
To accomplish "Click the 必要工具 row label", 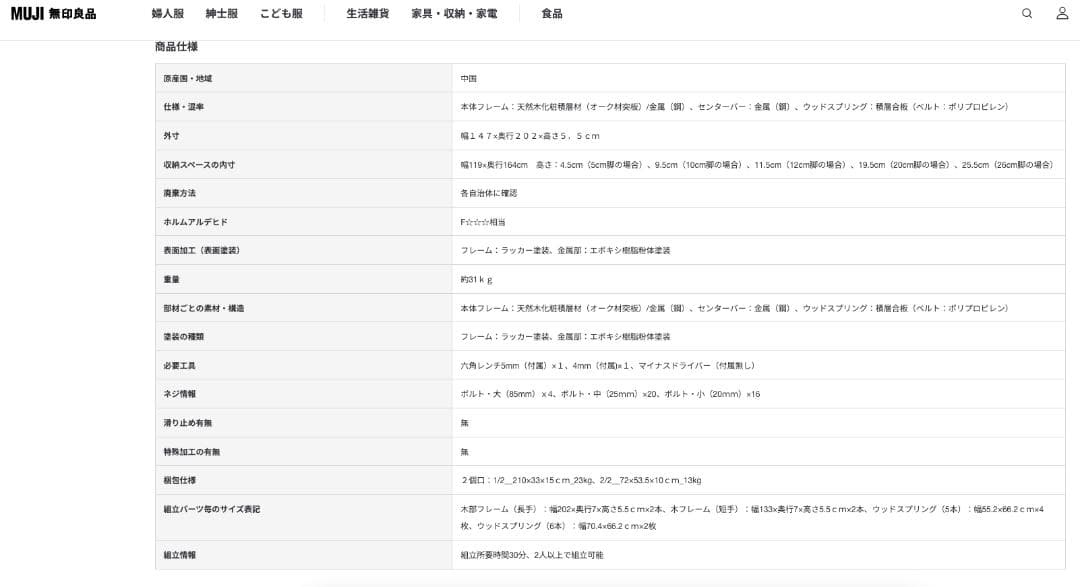I will [180, 366].
